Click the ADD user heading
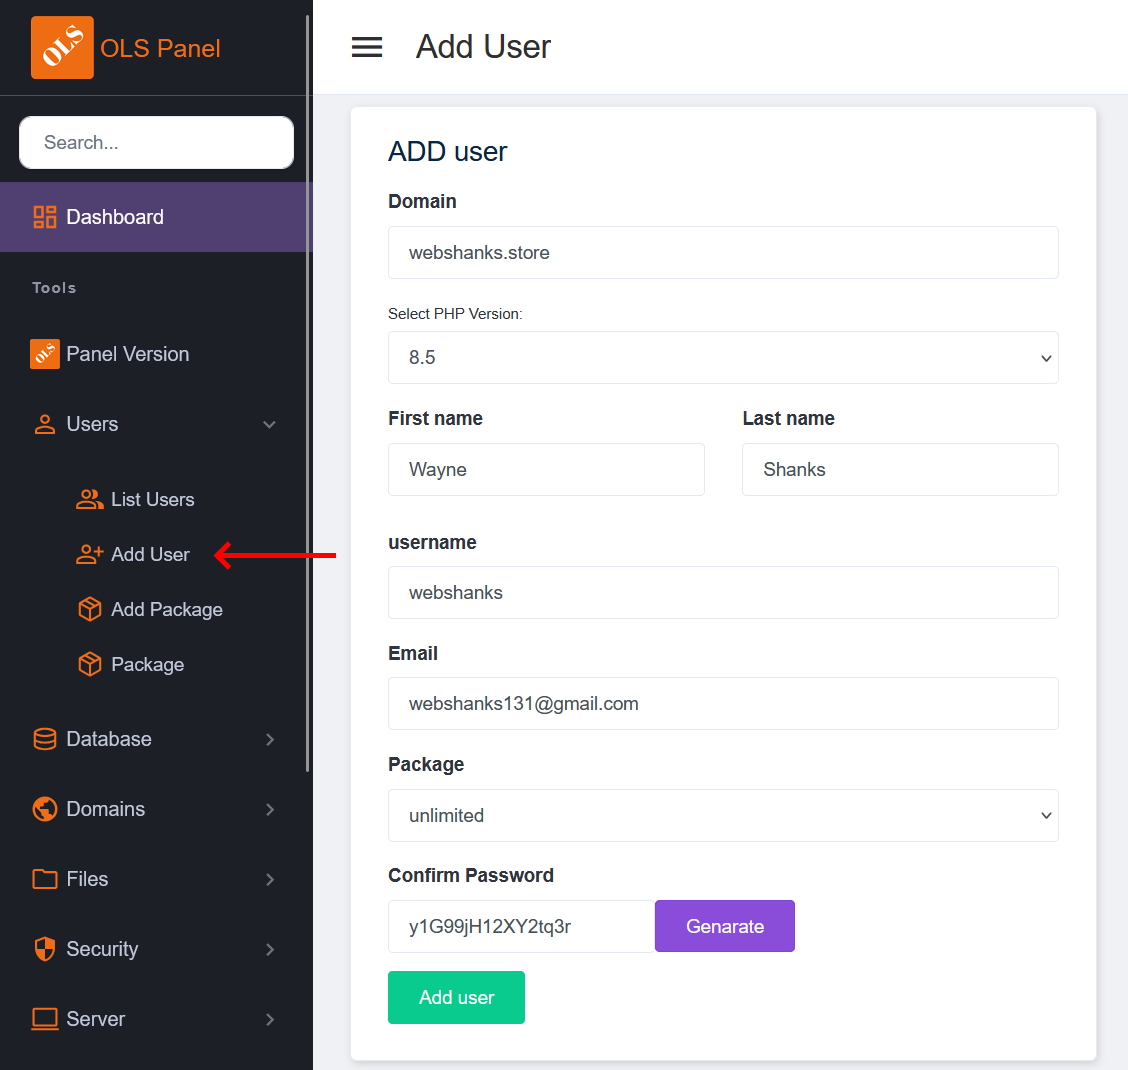The height and width of the screenshot is (1070, 1128). tap(447, 152)
